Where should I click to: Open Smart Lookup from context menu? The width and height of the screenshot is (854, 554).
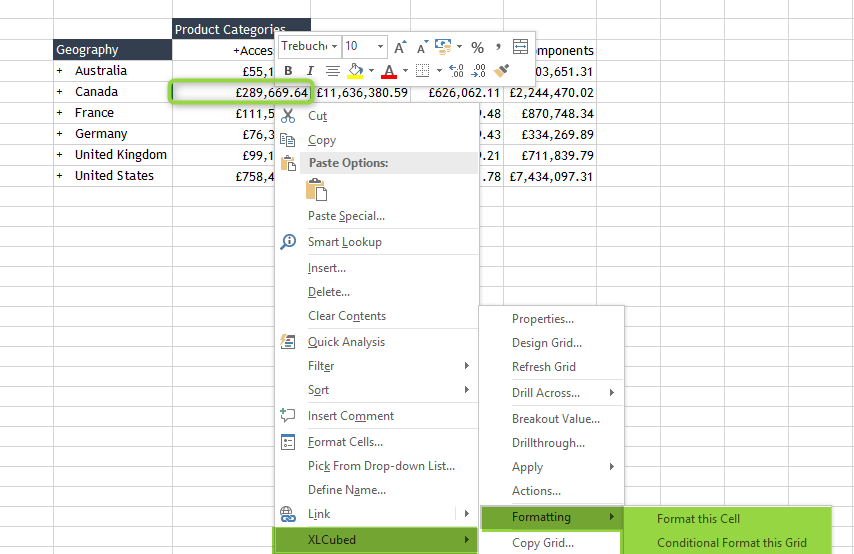344,242
